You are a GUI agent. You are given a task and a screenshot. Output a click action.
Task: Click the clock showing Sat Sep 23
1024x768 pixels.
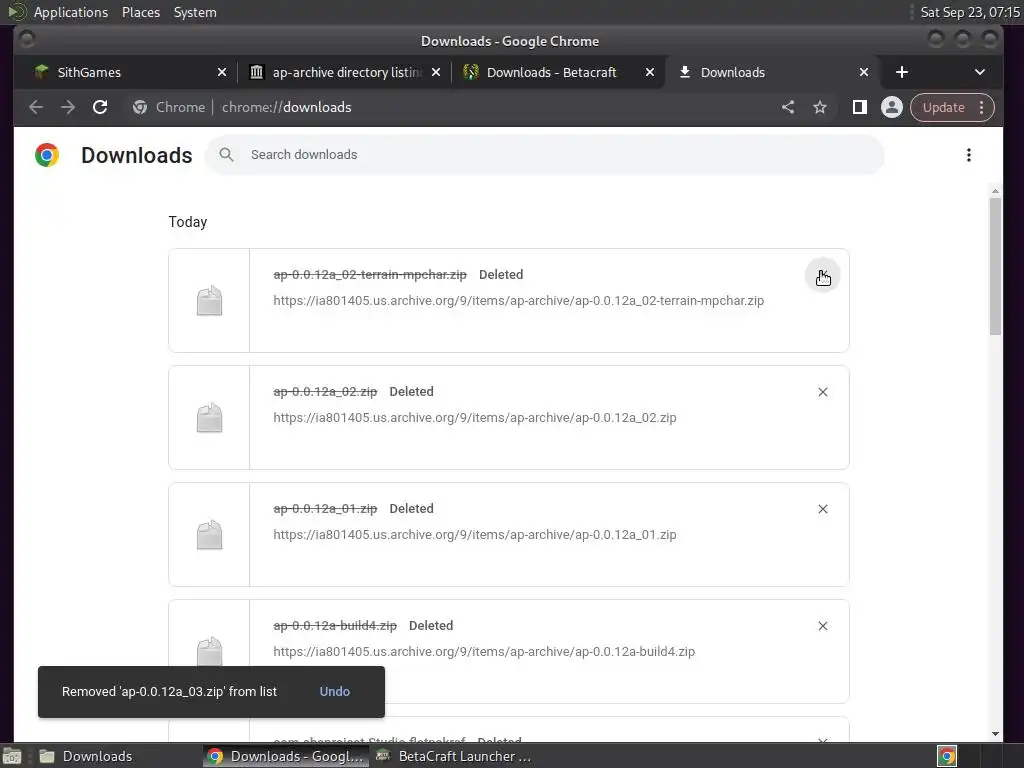tap(970, 12)
